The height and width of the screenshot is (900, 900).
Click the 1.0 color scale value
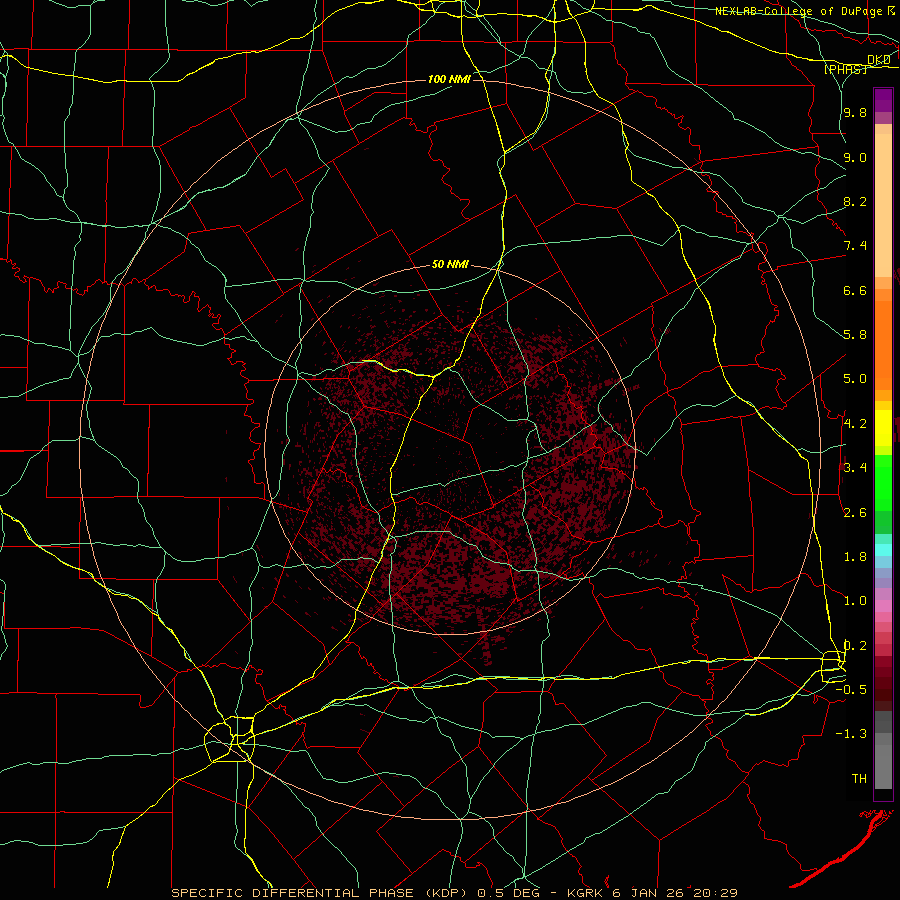855,601
